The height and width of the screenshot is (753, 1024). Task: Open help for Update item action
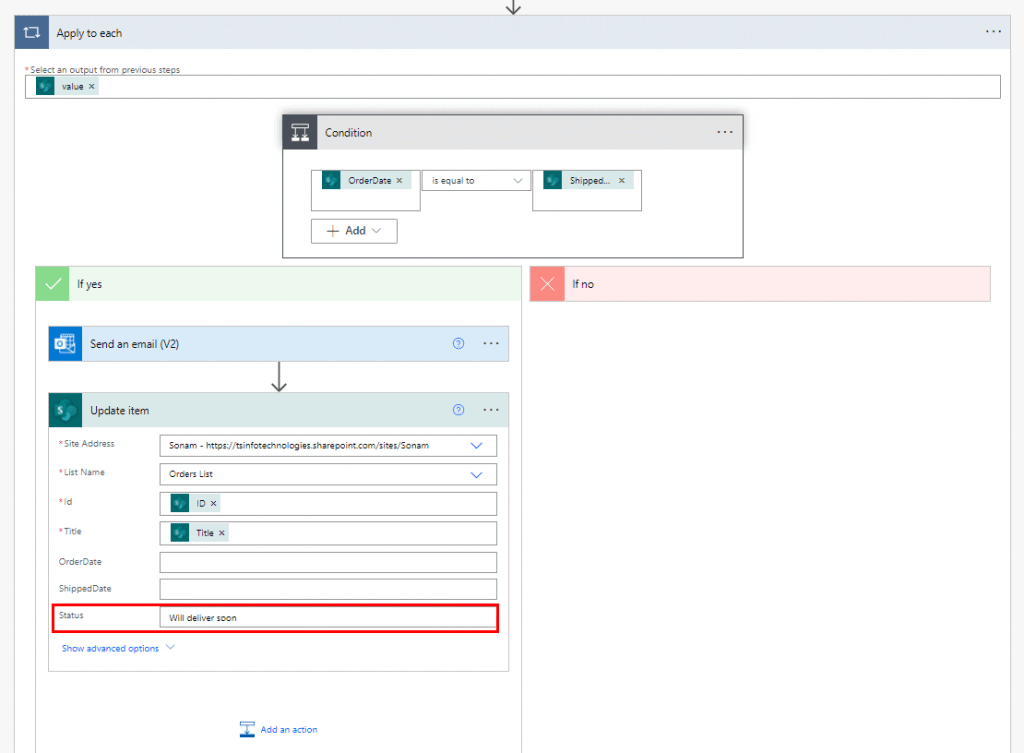[x=458, y=409]
